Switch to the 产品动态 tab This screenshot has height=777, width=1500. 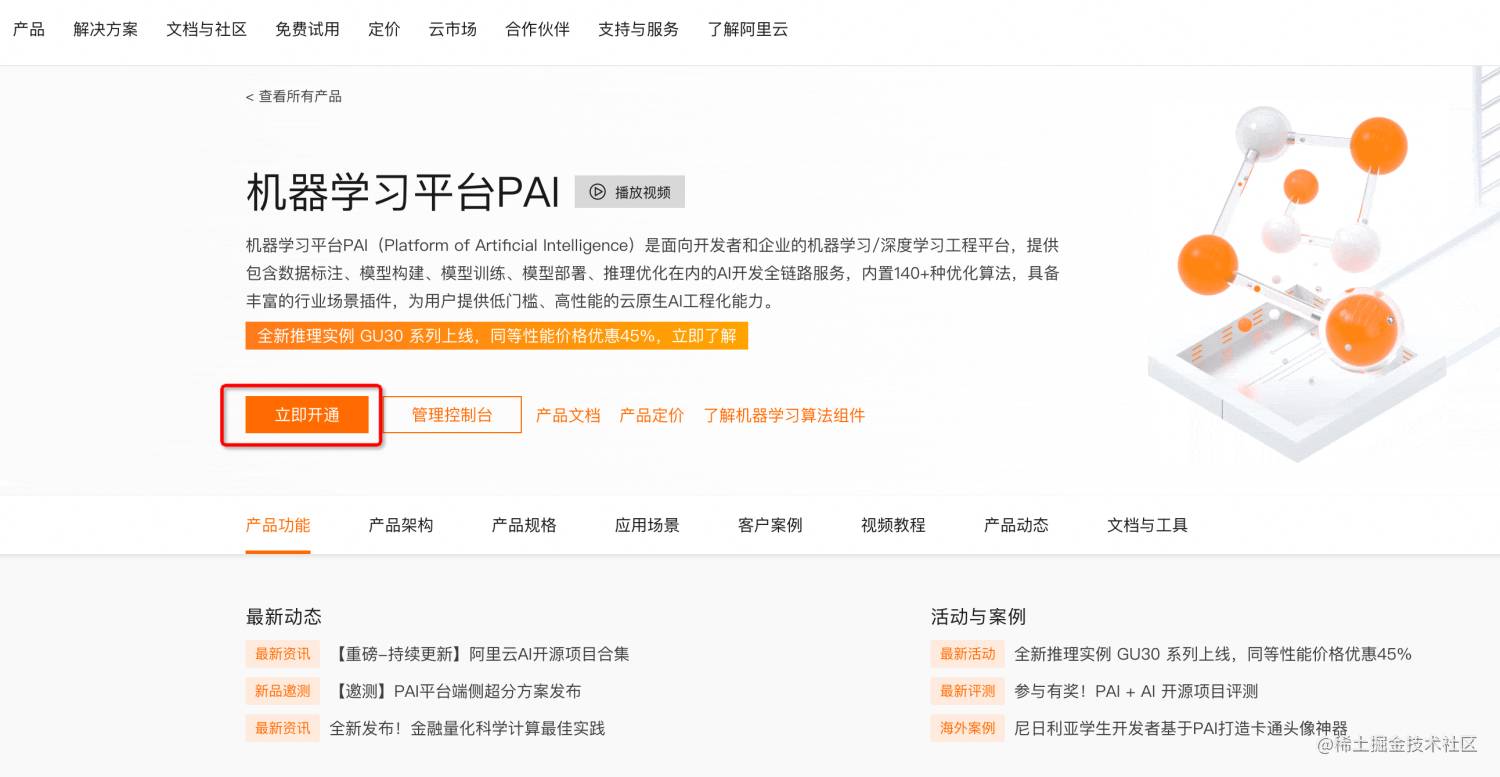(1016, 525)
